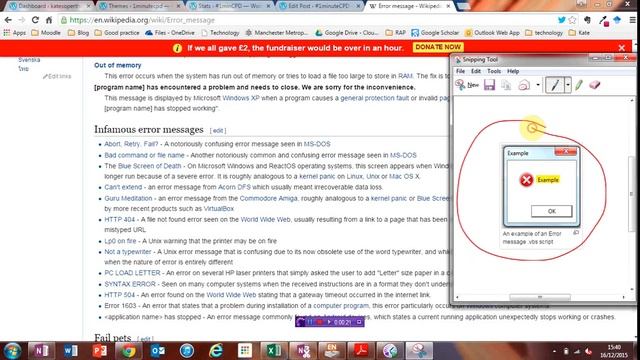Follow the Guru Meditation link
The height and width of the screenshot is (360, 640).
128,198
